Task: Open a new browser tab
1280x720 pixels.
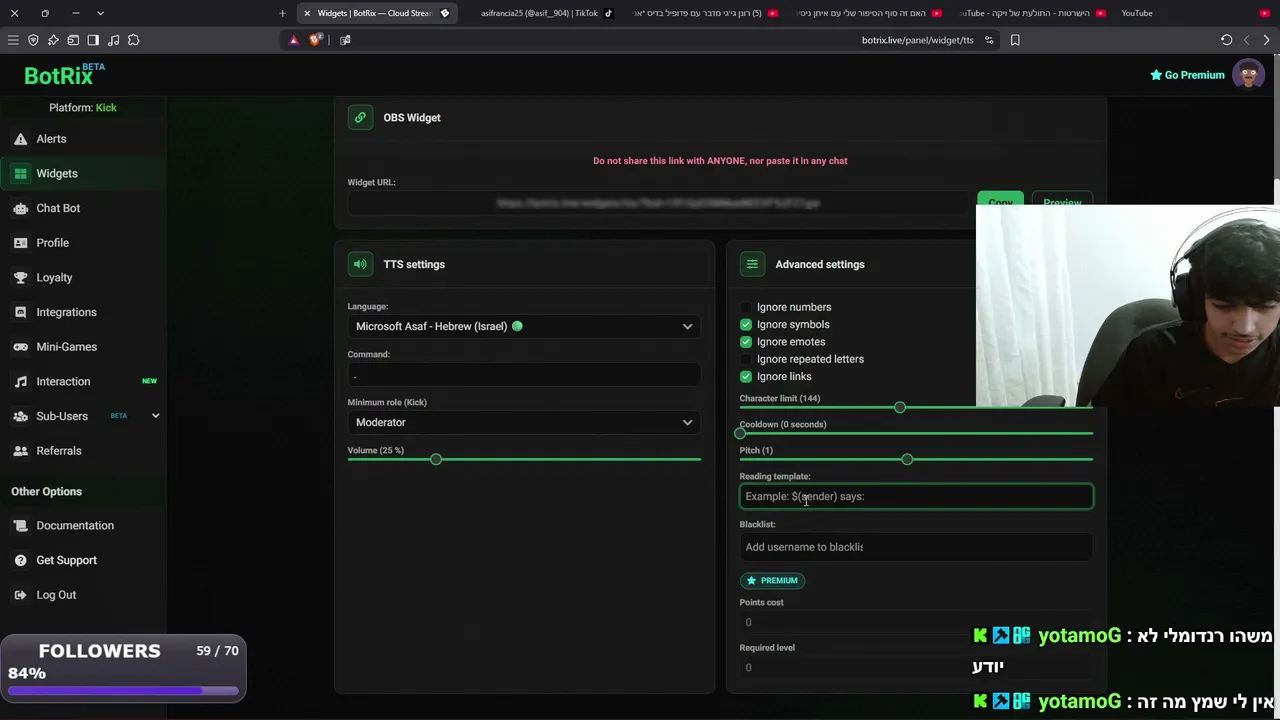Action: click(282, 13)
